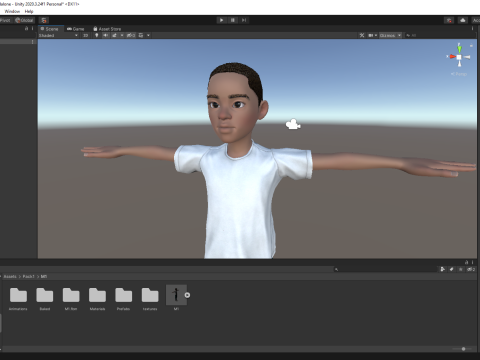The height and width of the screenshot is (360, 480).
Task: Lock the Project panel
Action: [x=466, y=262]
